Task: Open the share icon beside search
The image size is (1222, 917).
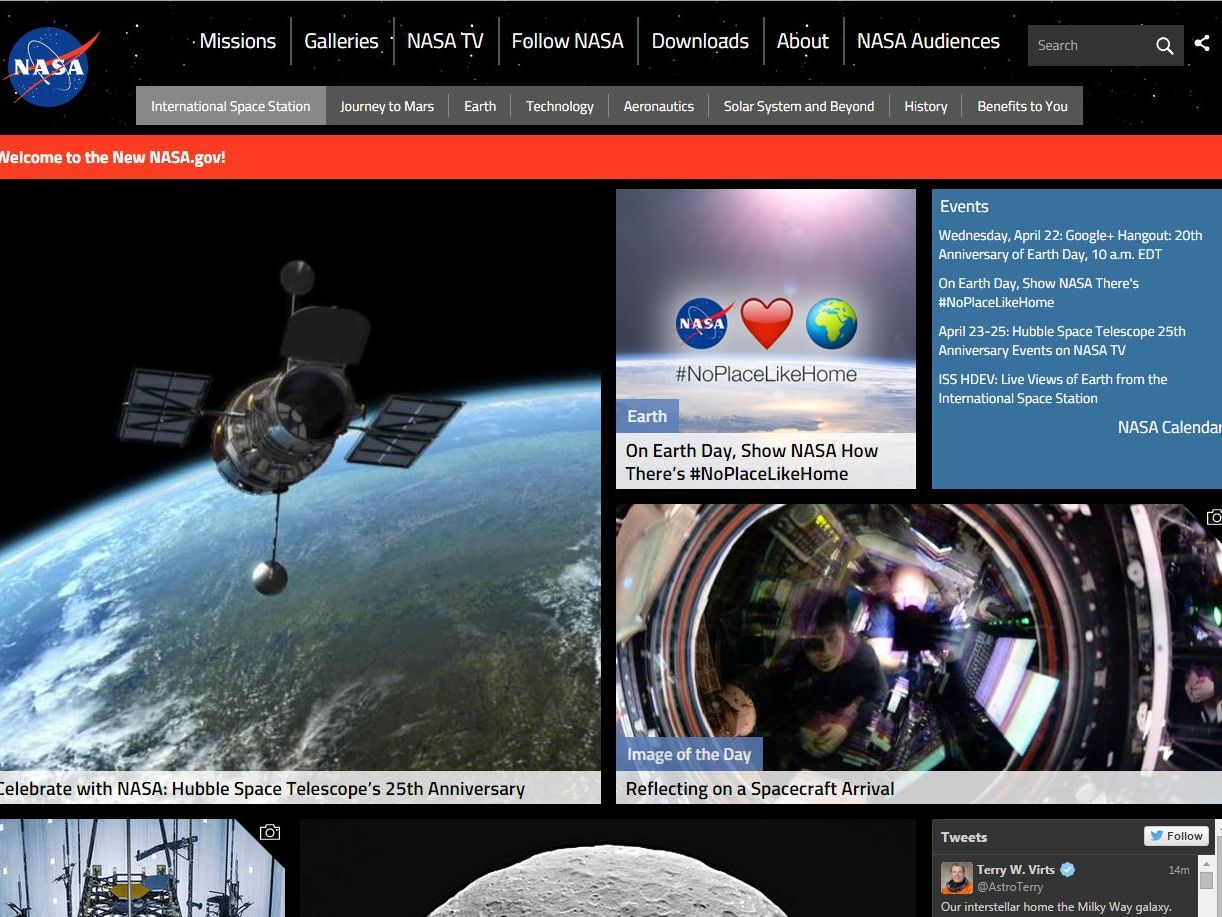Action: [x=1202, y=43]
